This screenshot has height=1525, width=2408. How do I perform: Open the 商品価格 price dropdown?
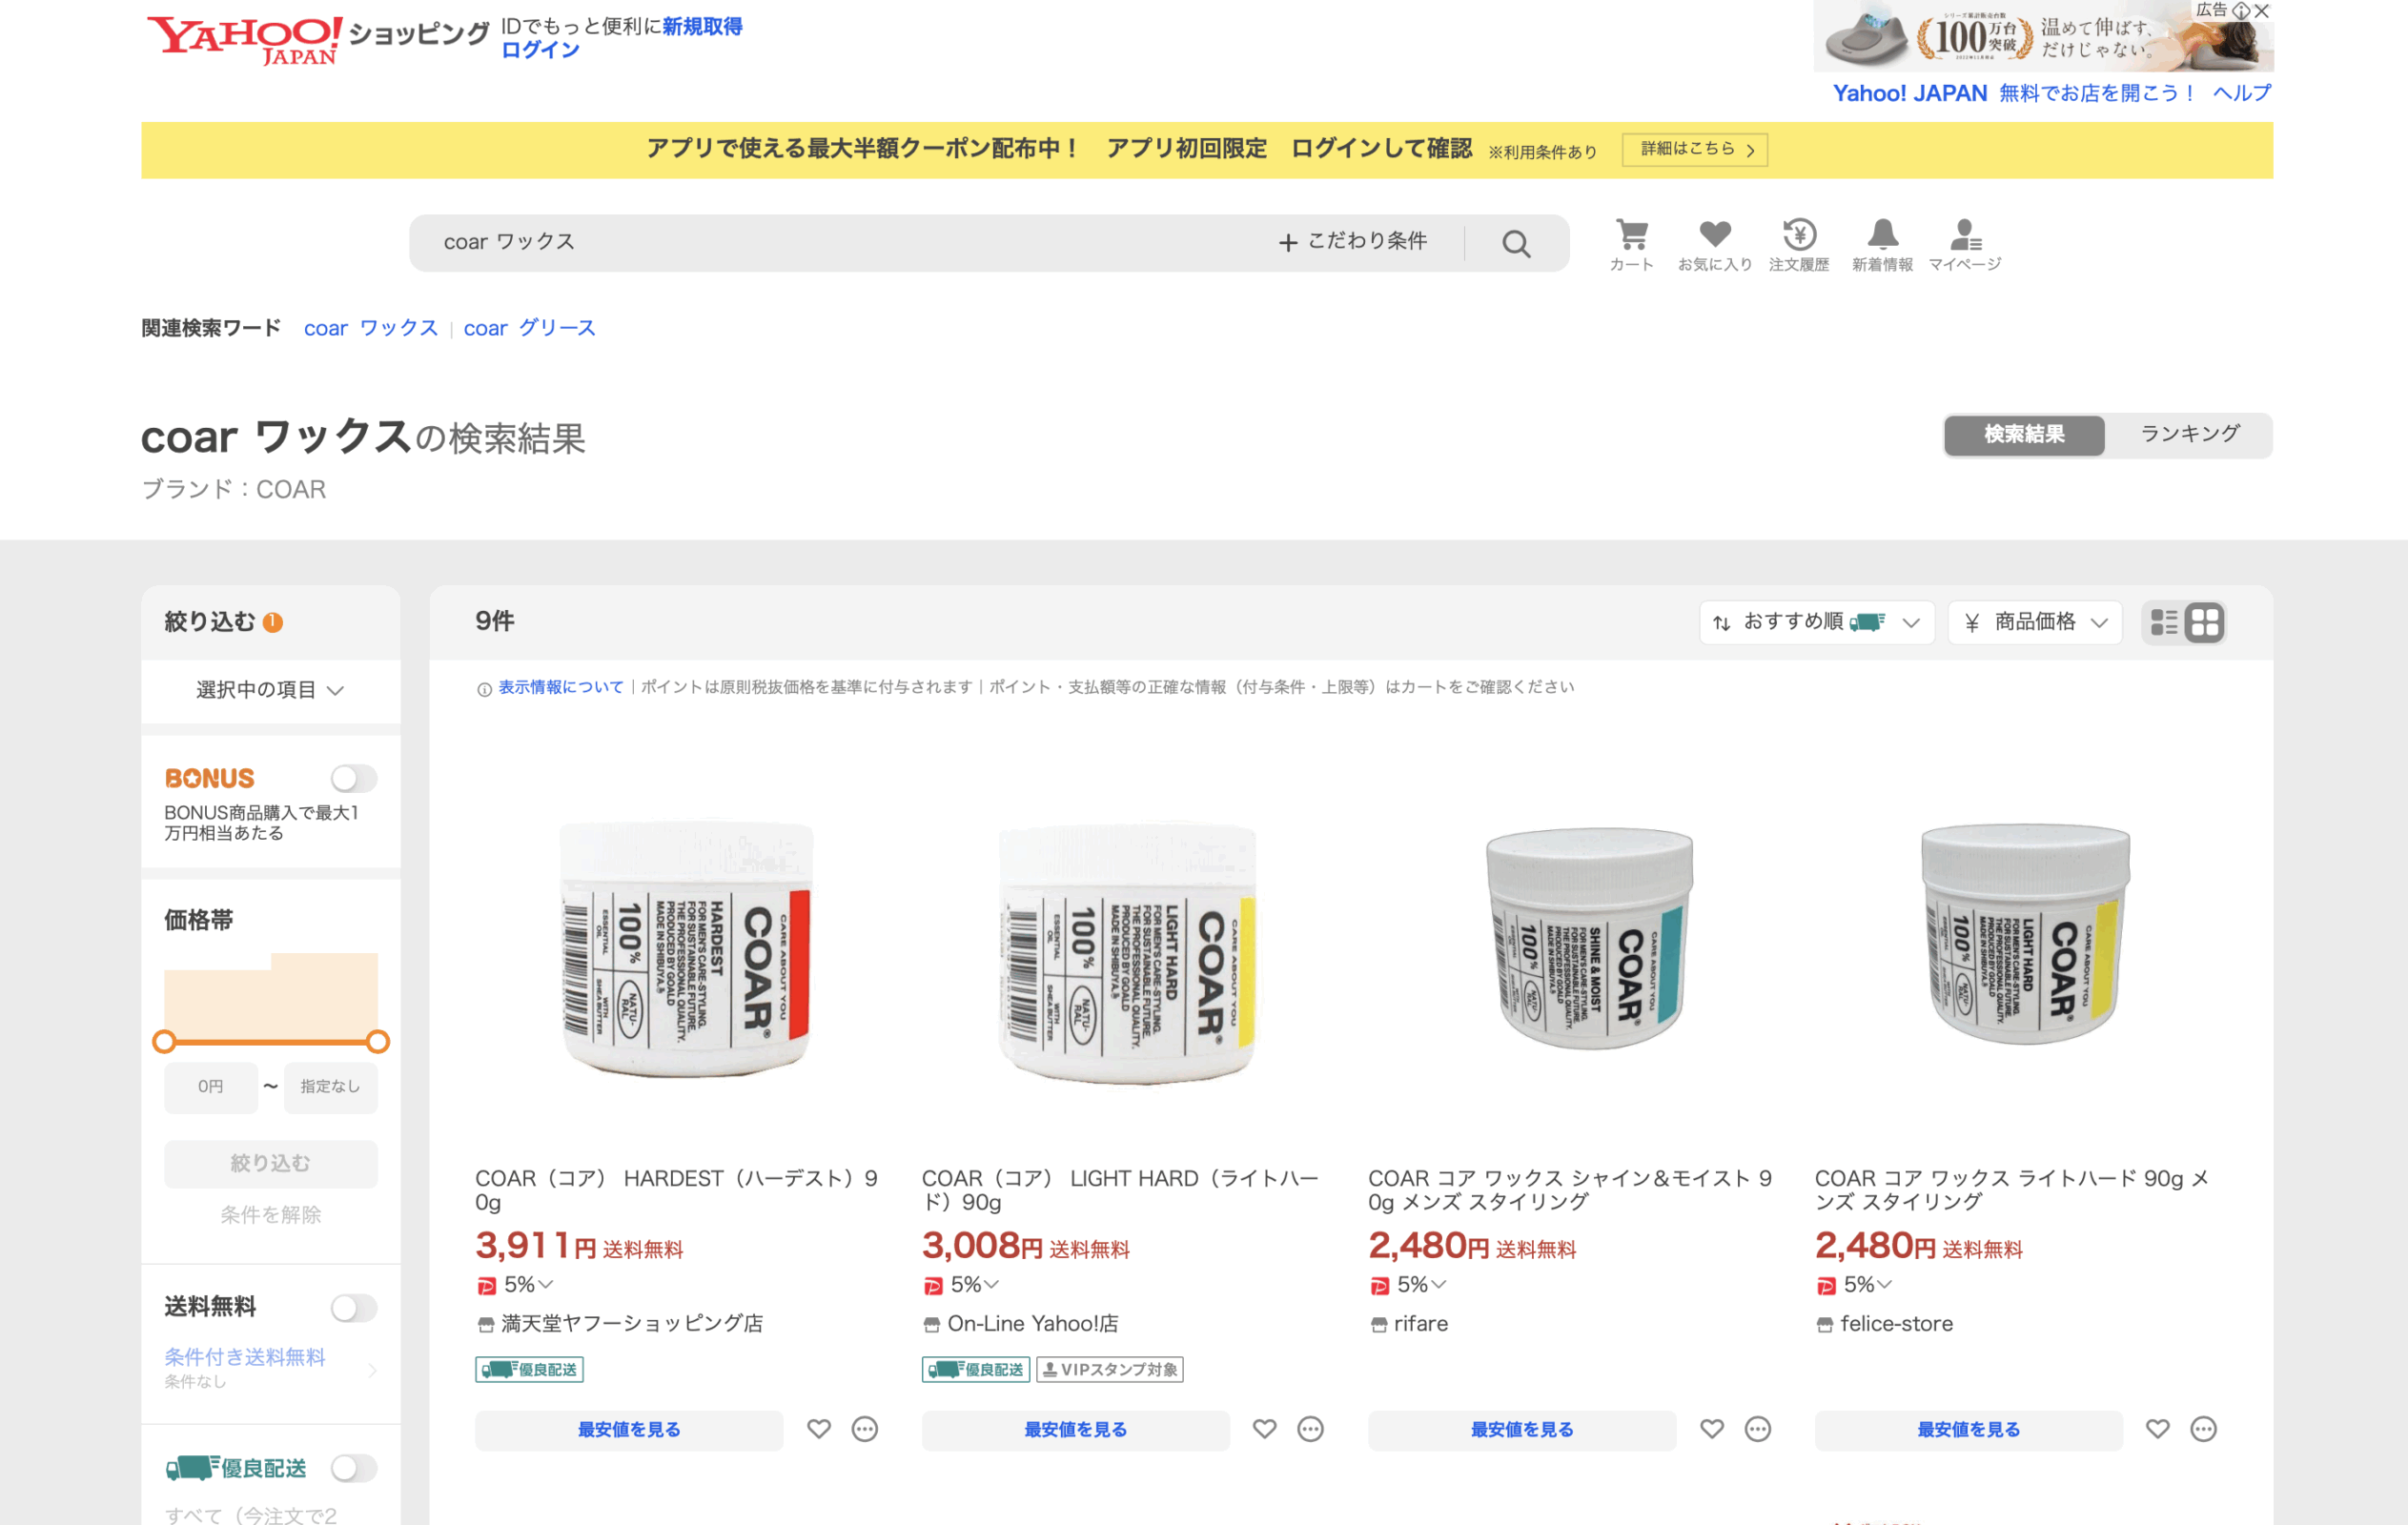tap(2034, 622)
